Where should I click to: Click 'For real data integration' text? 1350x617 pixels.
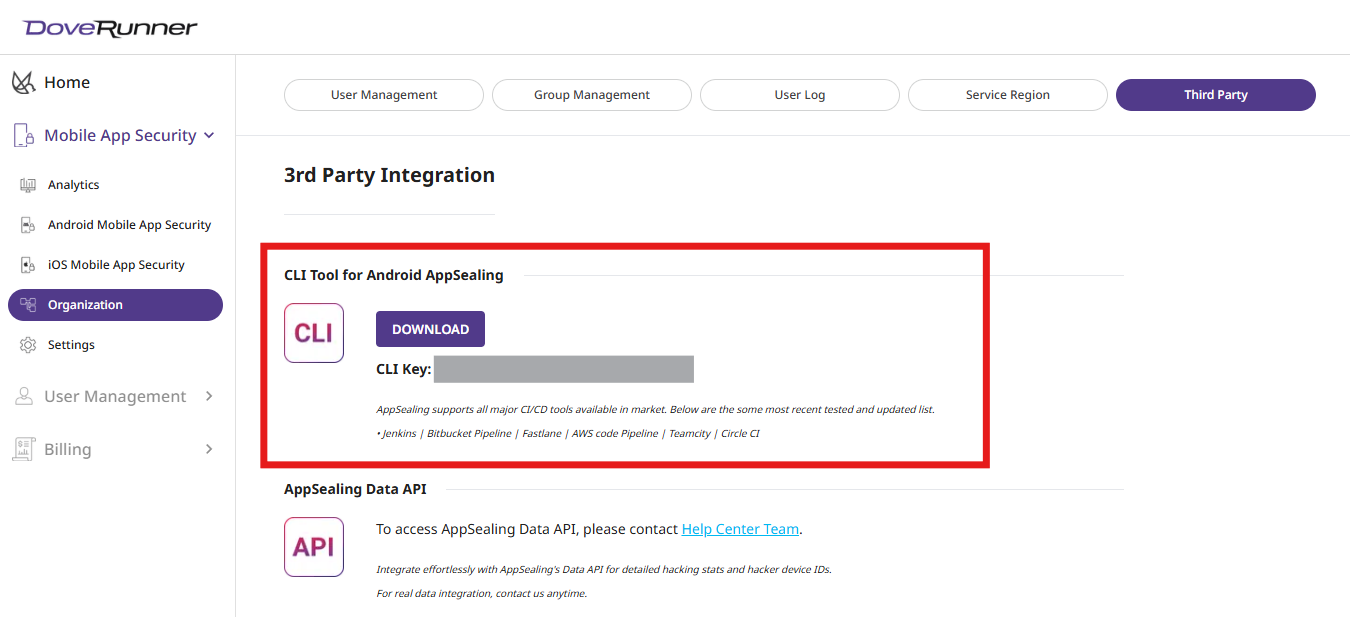[x=481, y=594]
